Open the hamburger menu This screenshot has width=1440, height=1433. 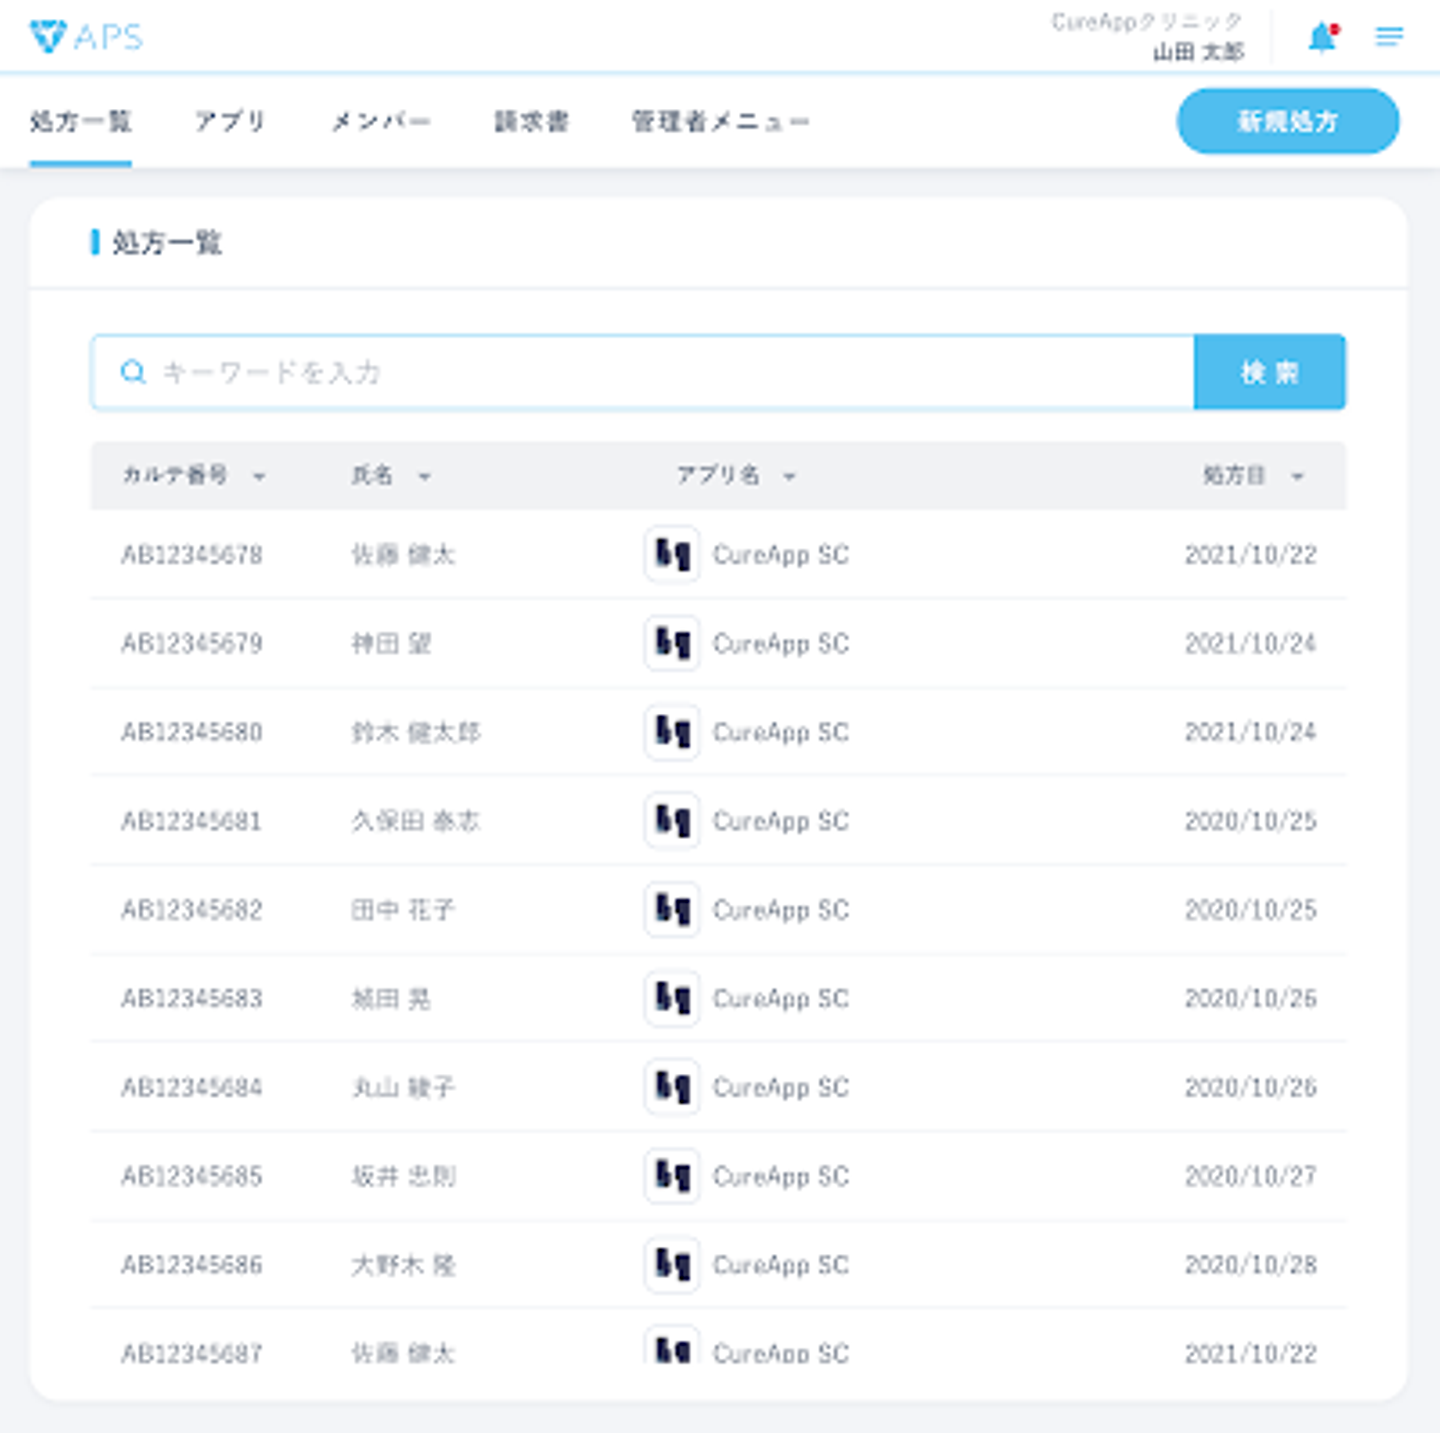pyautogui.click(x=1389, y=37)
